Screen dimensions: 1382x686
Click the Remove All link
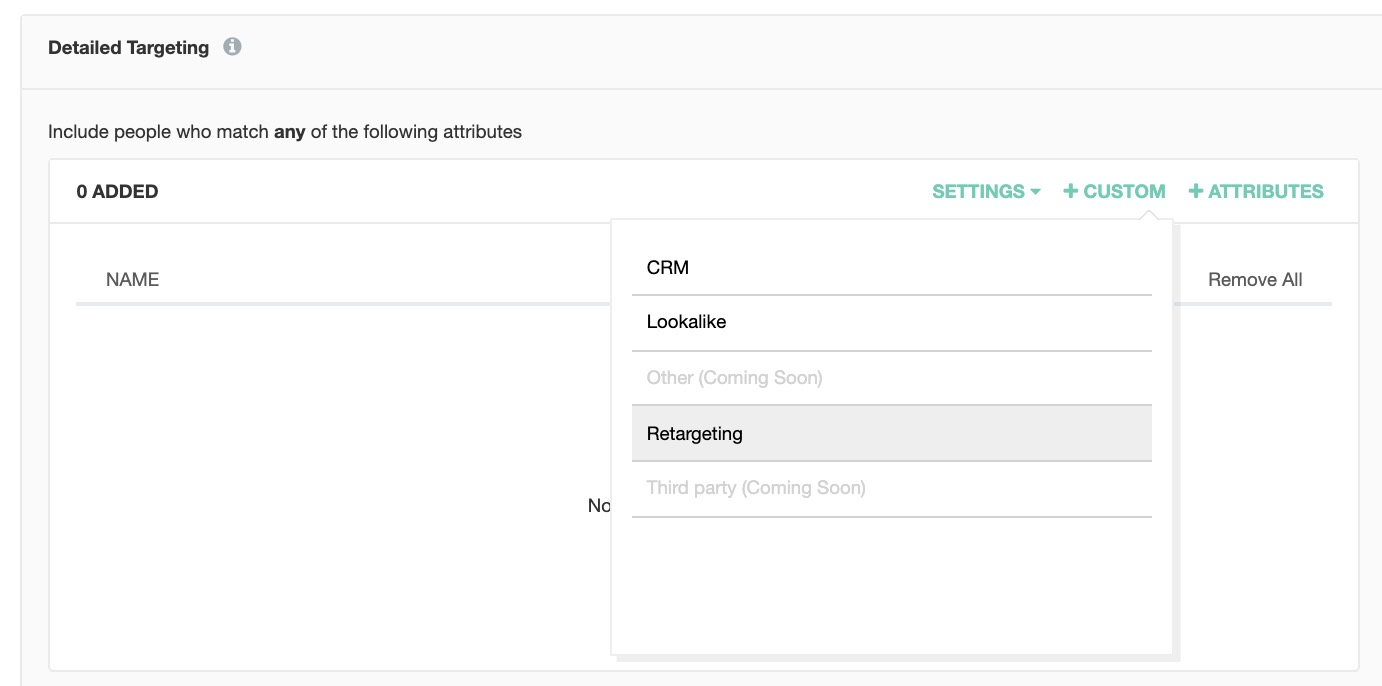pos(1255,280)
